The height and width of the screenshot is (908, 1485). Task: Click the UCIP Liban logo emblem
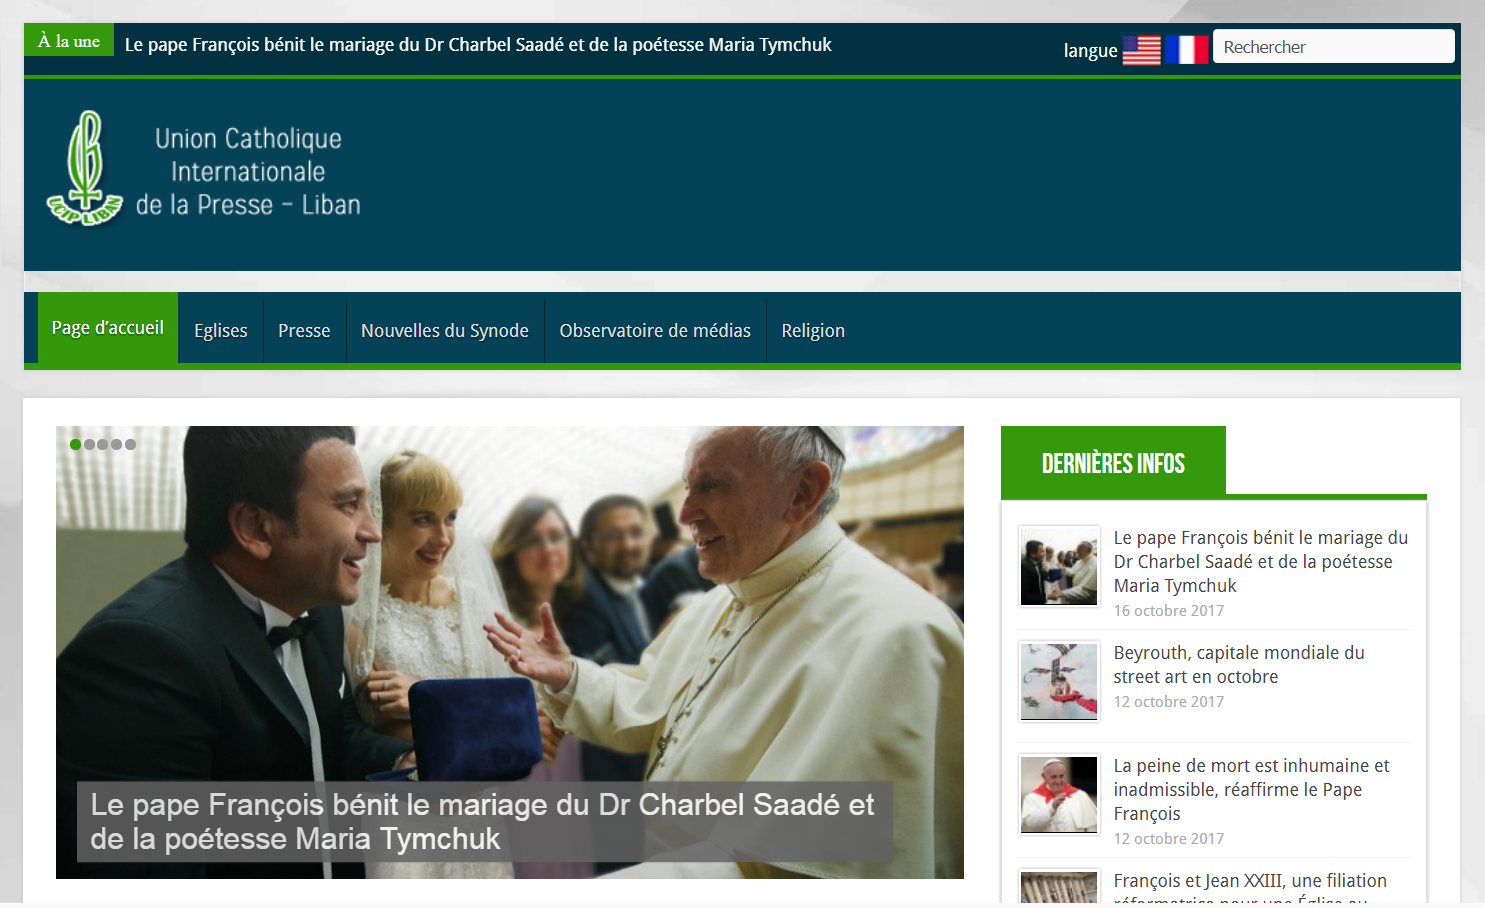click(85, 168)
